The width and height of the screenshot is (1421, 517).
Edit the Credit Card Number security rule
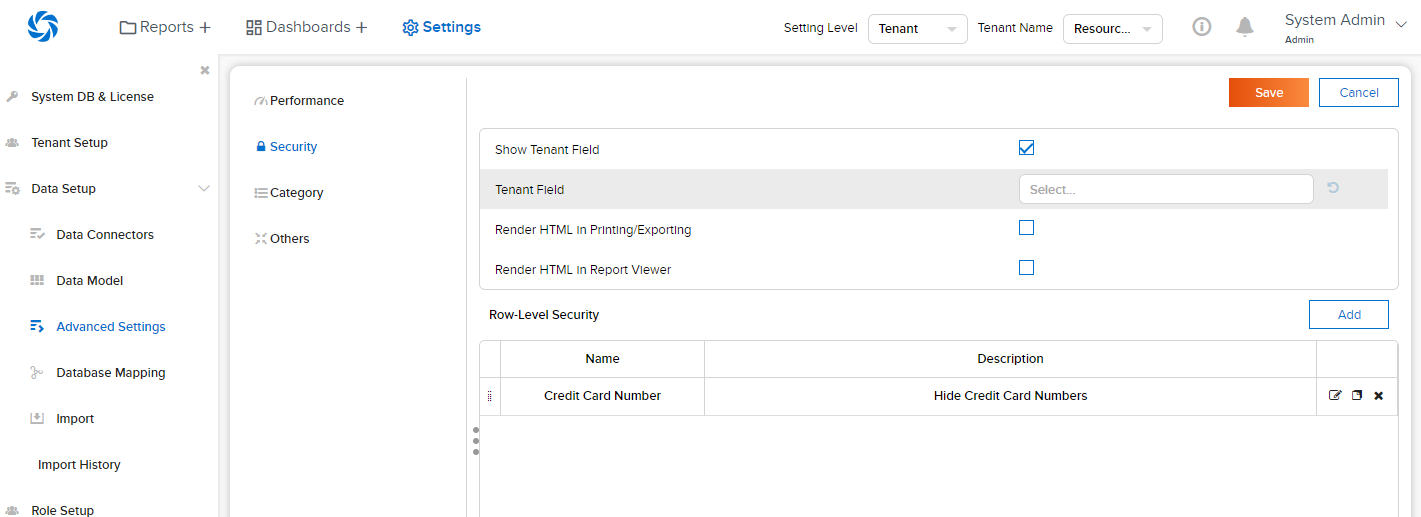1335,396
